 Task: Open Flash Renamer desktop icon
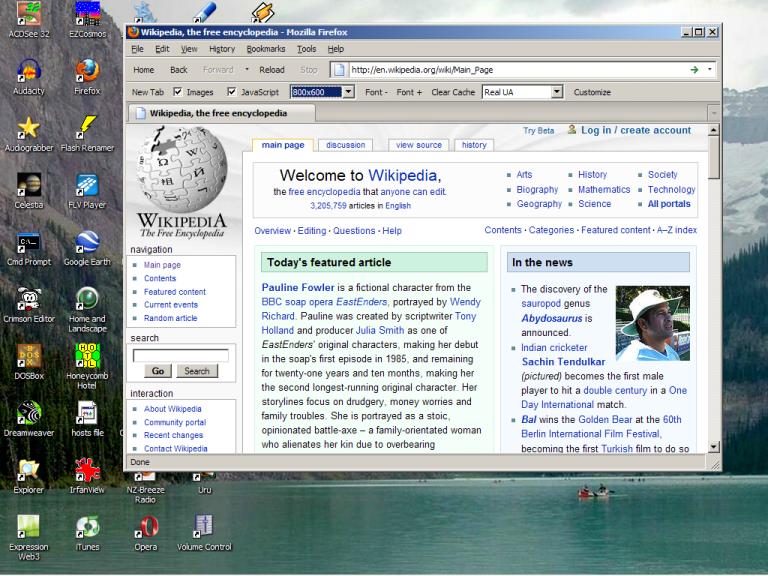[87, 134]
